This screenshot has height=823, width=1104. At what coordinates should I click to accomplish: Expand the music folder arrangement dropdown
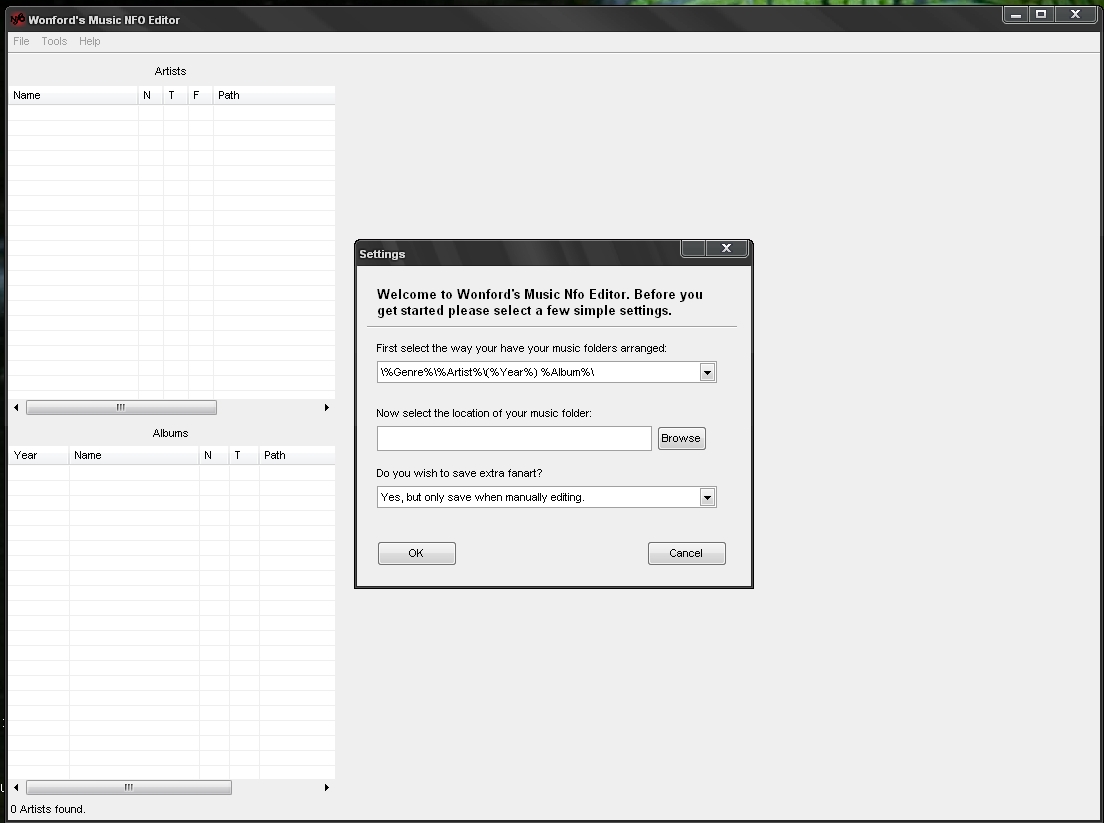pos(708,372)
